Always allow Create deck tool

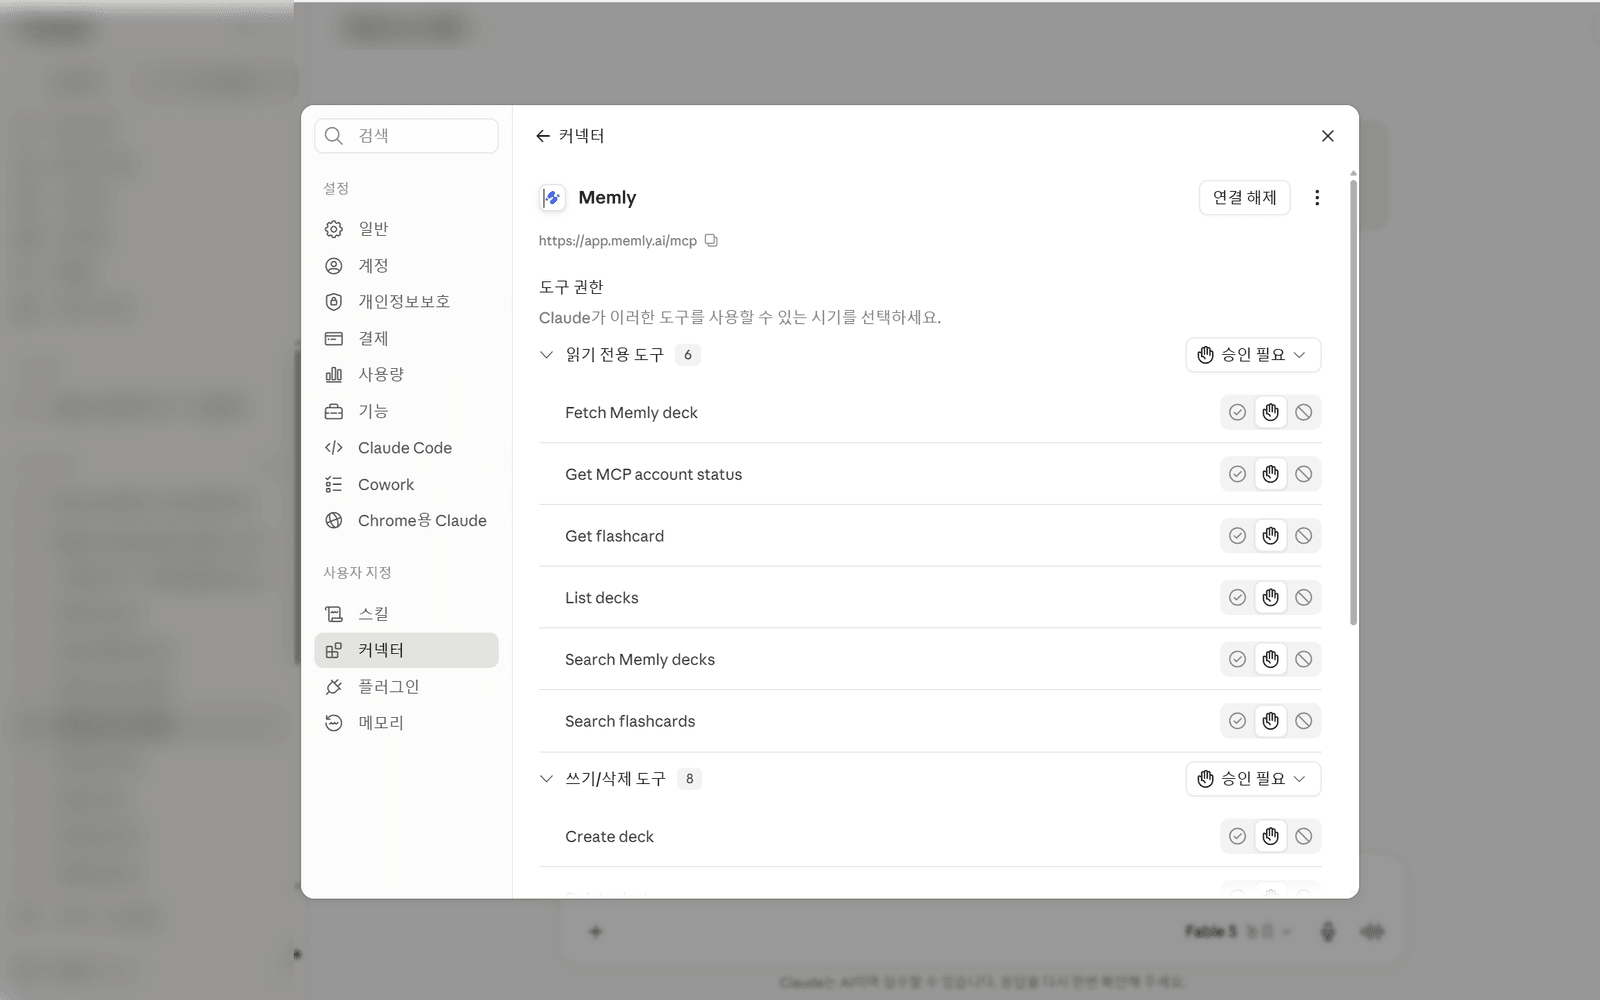1237,837
